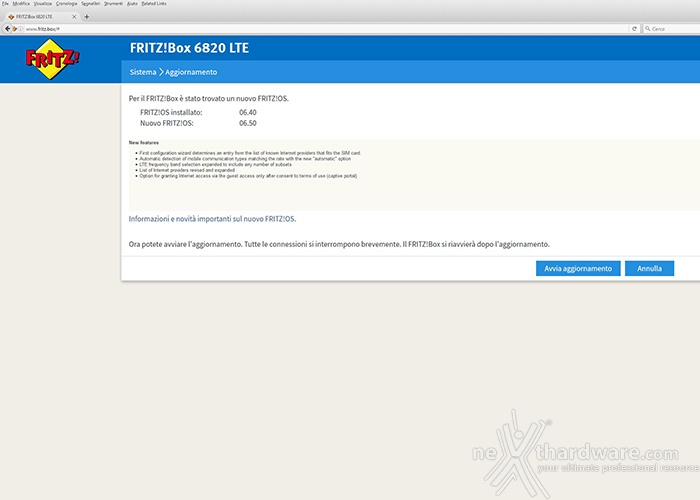This screenshot has width=700, height=500.
Task: Click the 'Nuovo FRITZ!OS:' label
Action: (167, 123)
